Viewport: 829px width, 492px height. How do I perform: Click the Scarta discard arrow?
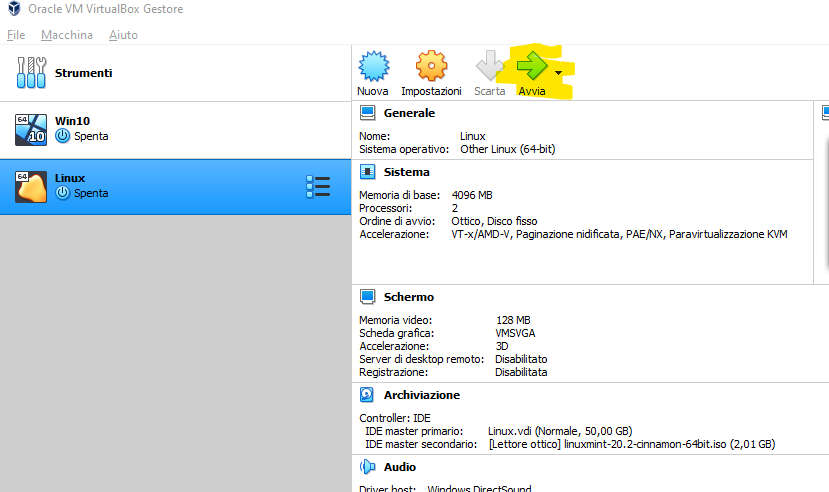point(490,66)
